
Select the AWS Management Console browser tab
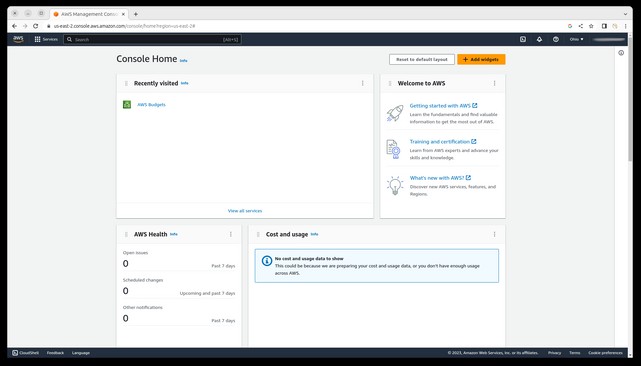click(89, 14)
